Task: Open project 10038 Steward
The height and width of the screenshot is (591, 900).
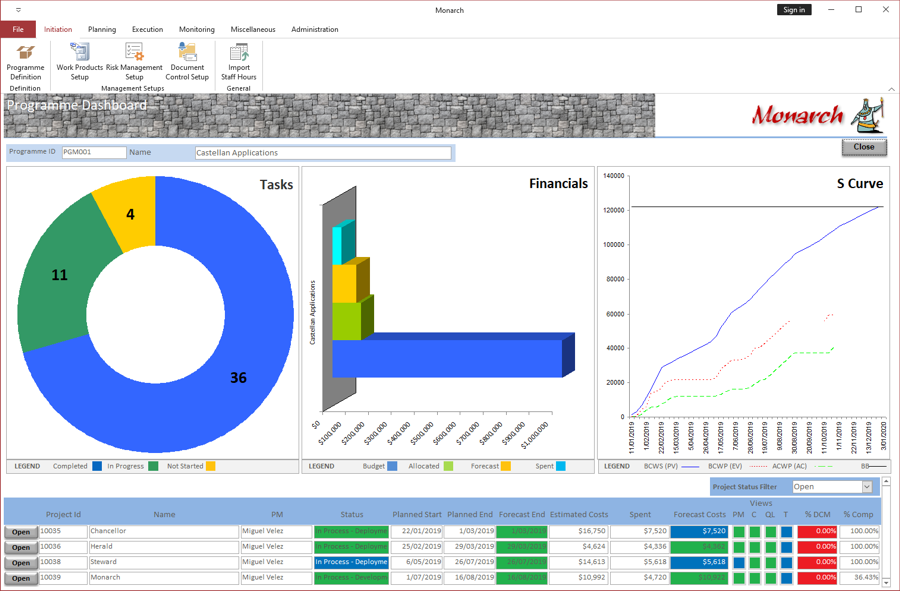Action: pyautogui.click(x=21, y=563)
